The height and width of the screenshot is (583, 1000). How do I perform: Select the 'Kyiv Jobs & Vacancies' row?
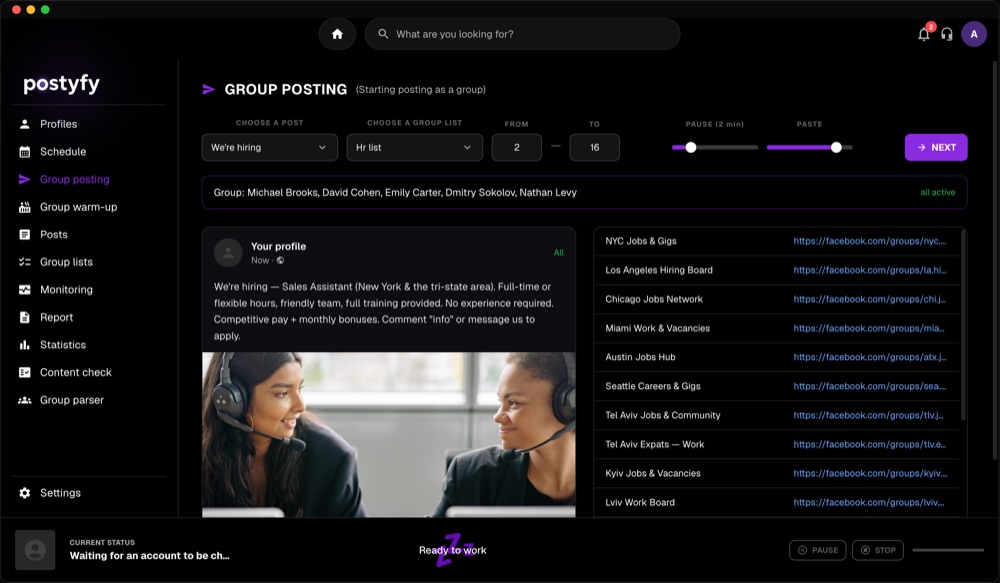pos(776,473)
